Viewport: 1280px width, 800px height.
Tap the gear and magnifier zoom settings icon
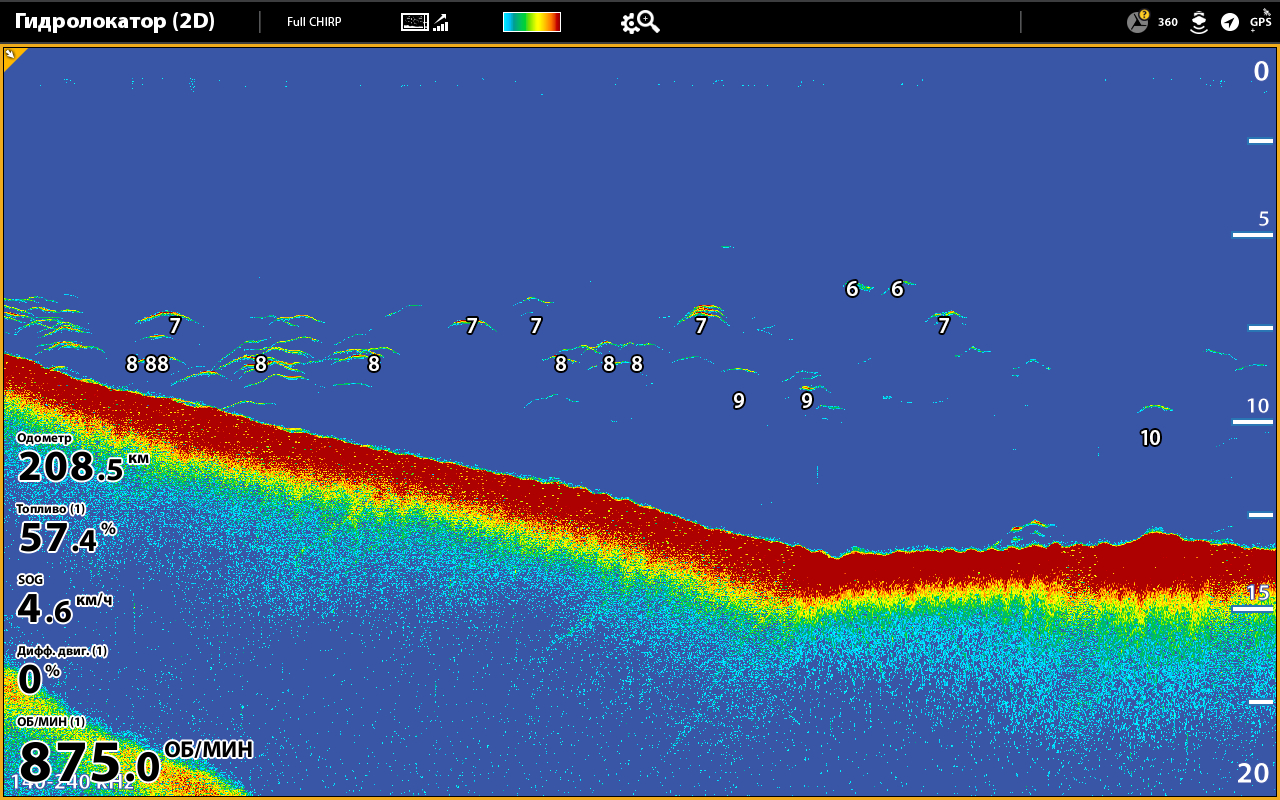click(x=640, y=22)
